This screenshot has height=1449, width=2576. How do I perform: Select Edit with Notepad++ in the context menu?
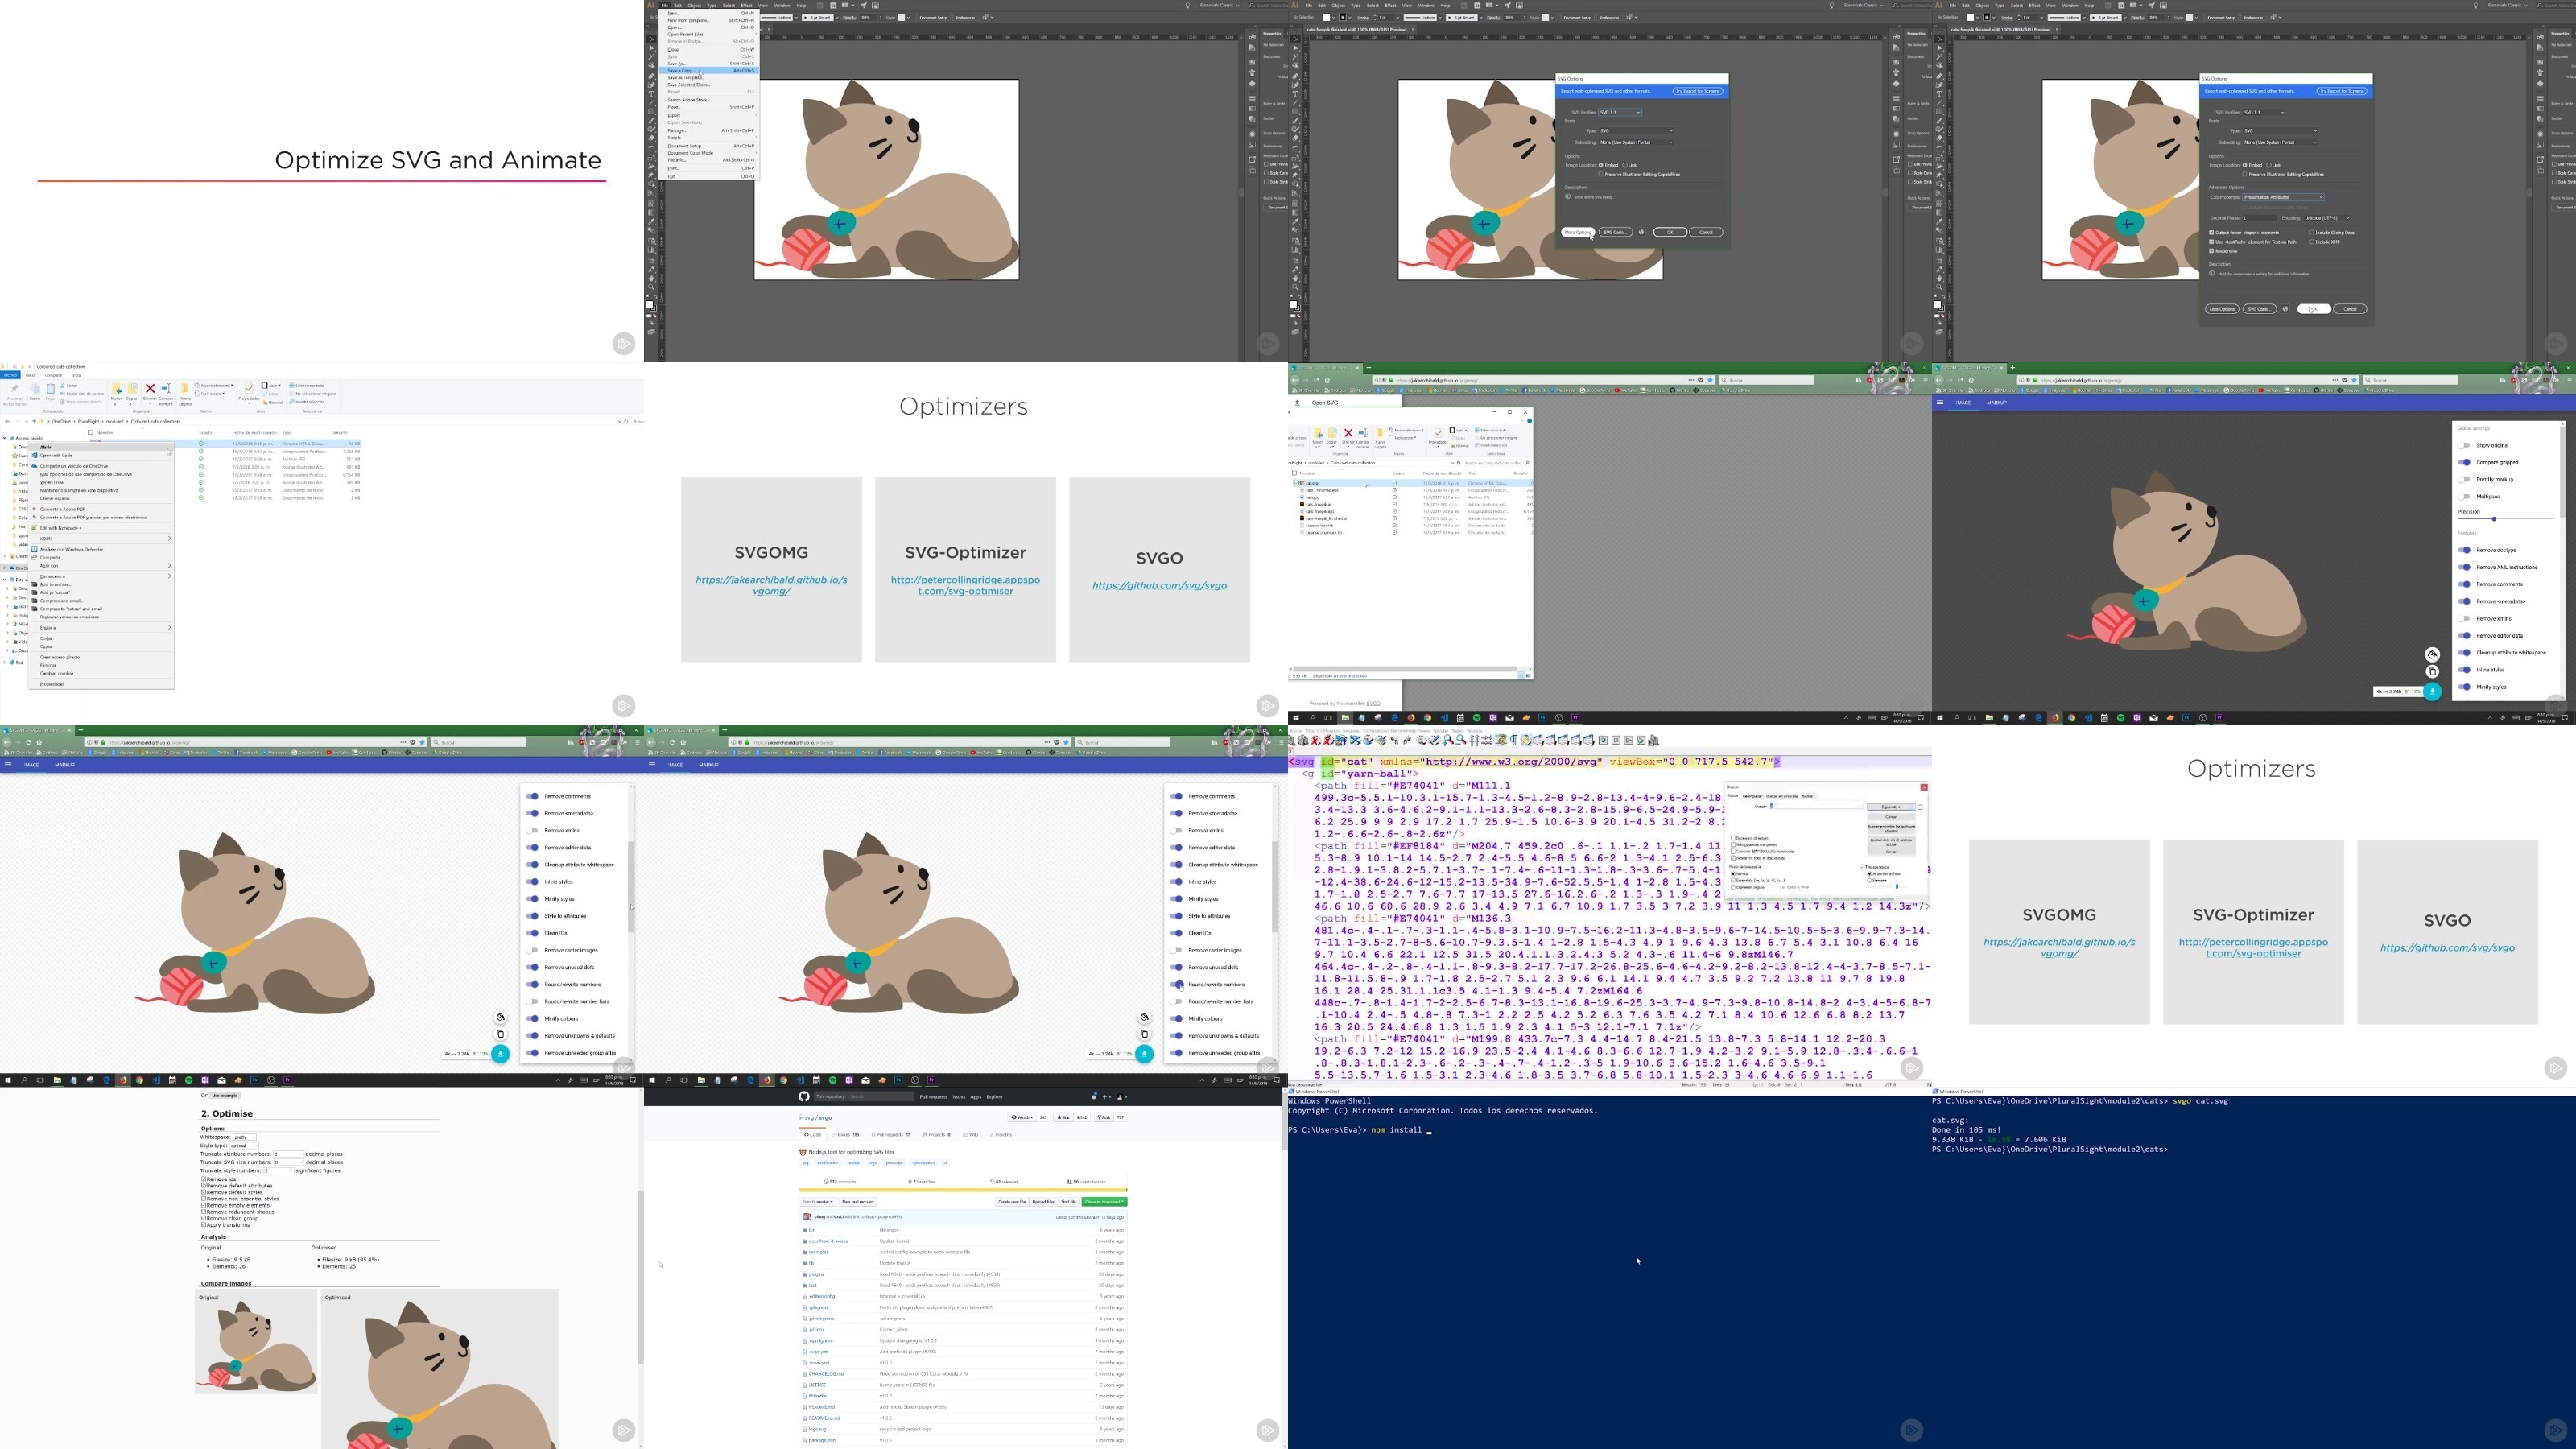(x=101, y=528)
